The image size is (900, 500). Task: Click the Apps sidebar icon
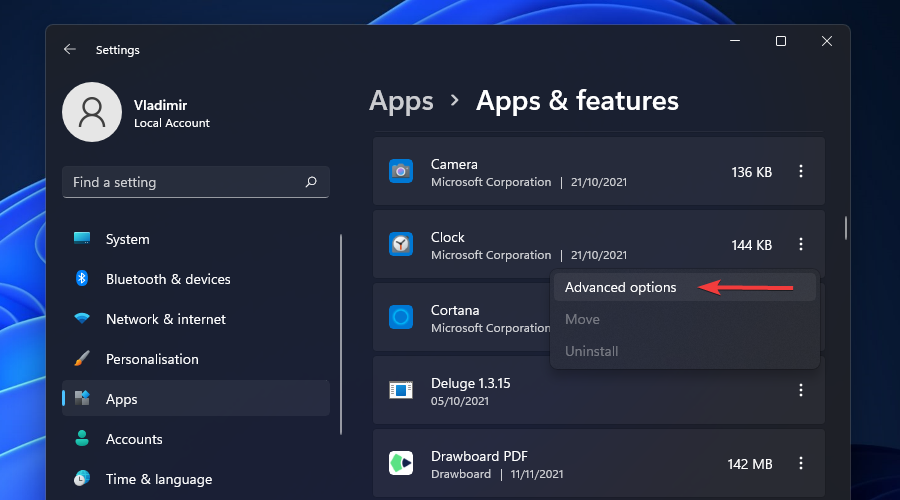pyautogui.click(x=82, y=398)
